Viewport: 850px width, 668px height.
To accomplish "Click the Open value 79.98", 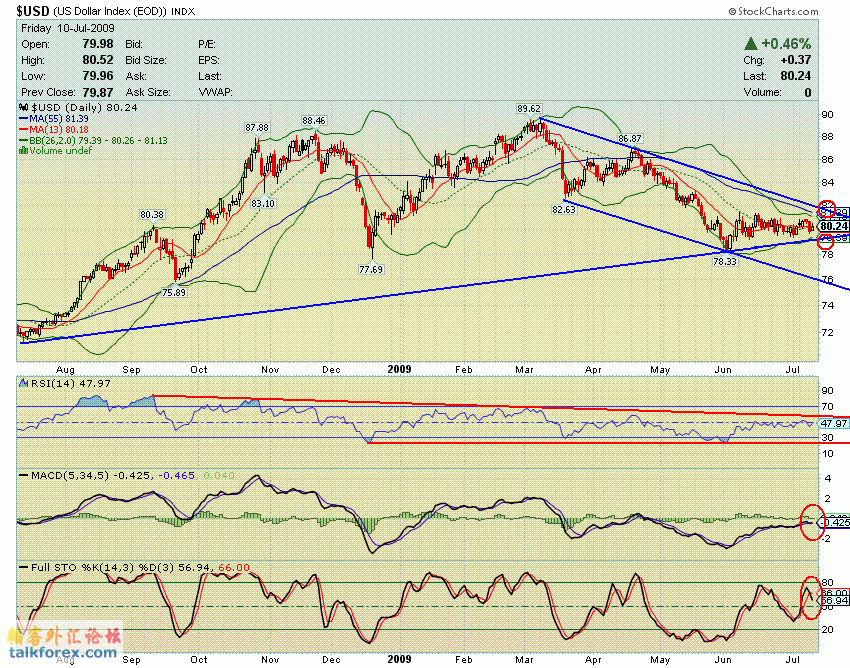I will click(98, 44).
